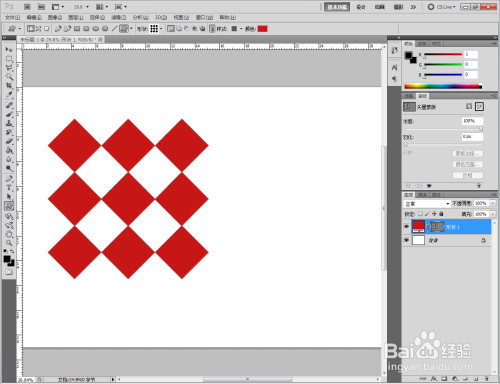500x384 pixels.
Task: Select the Eraser tool
Action: (x=9, y=141)
